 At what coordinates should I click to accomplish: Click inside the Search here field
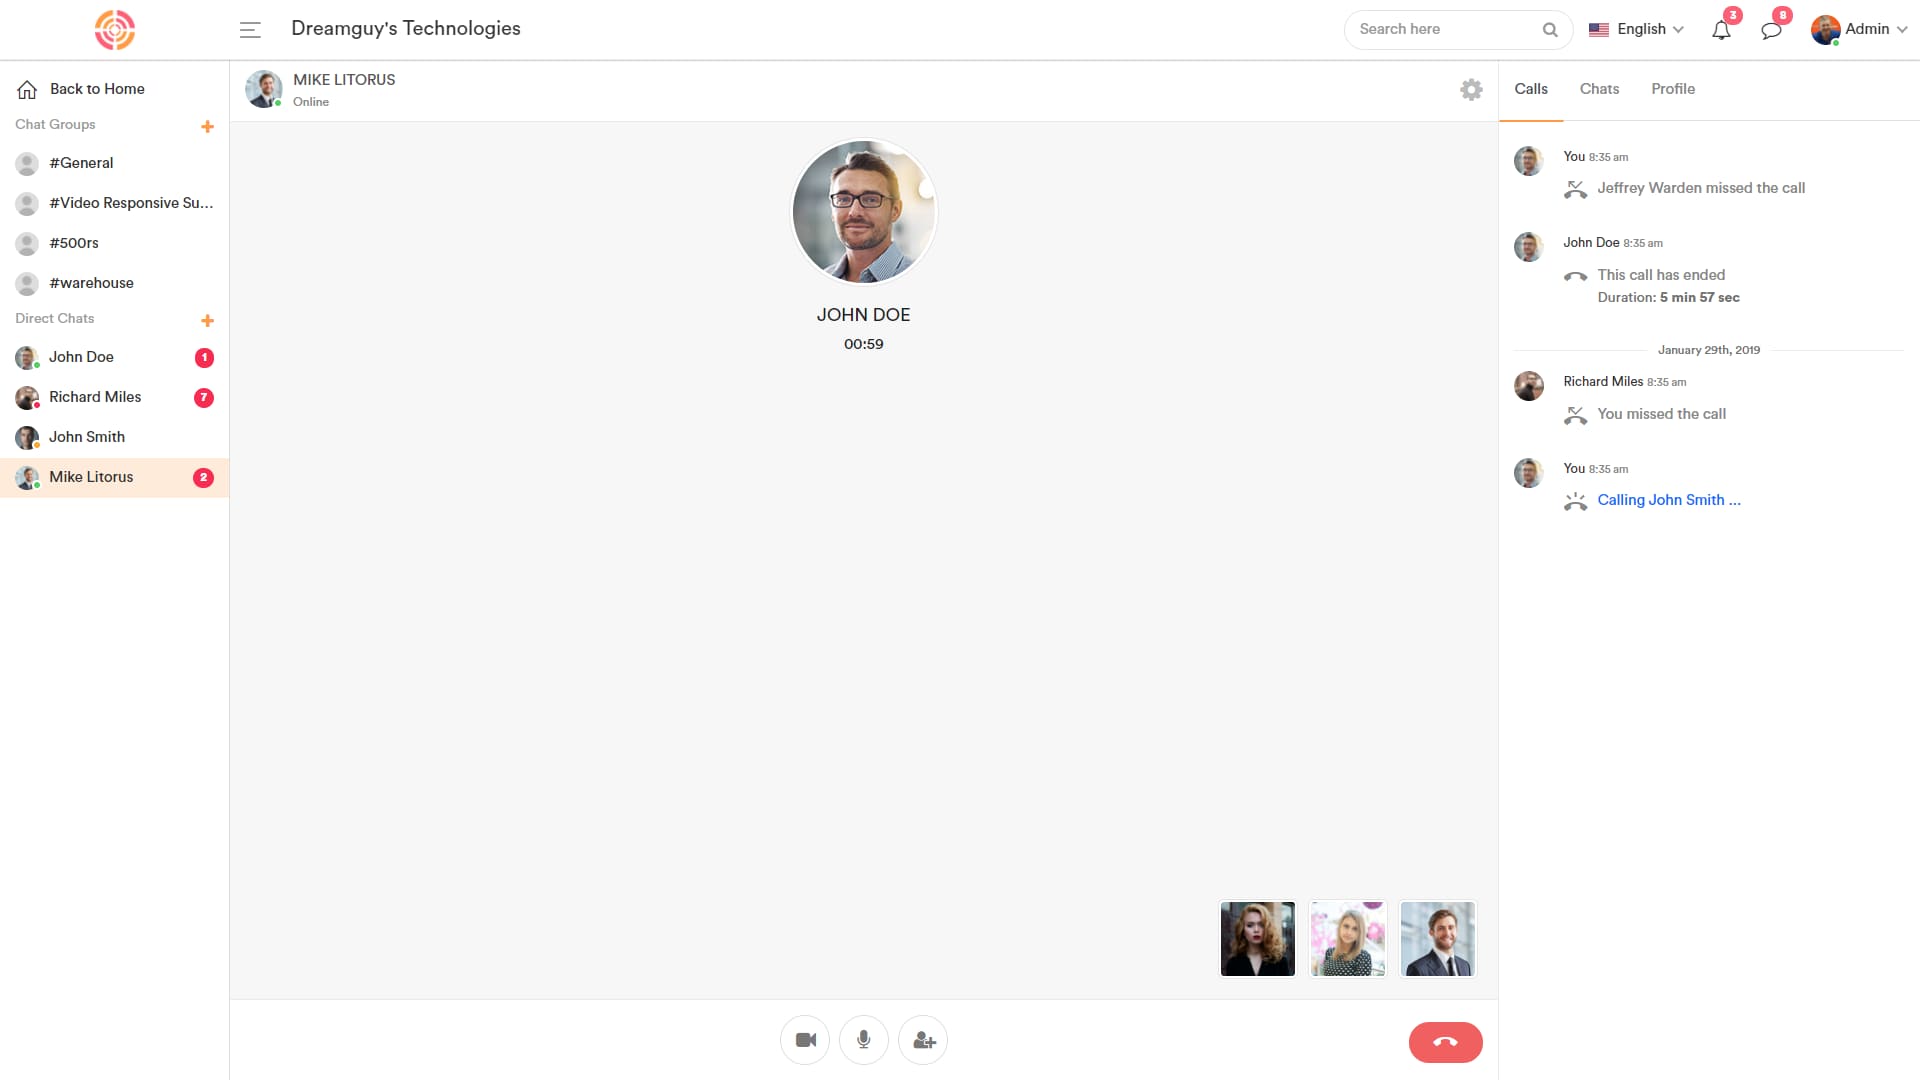[x=1440, y=29]
